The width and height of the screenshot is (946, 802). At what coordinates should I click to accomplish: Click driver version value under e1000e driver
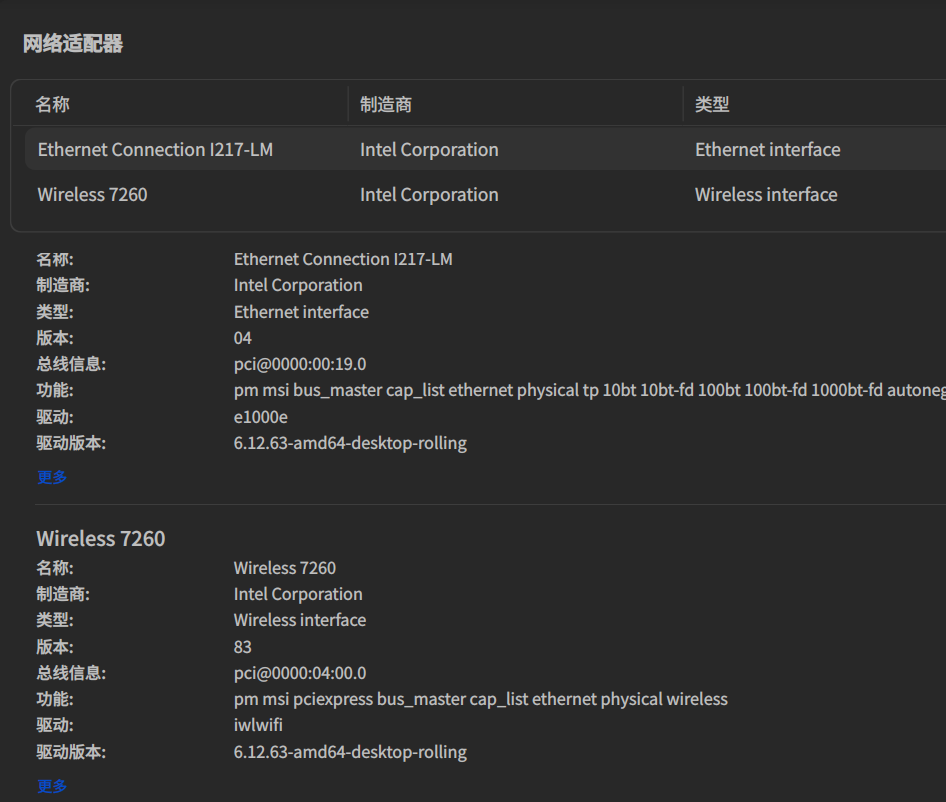pos(351,443)
